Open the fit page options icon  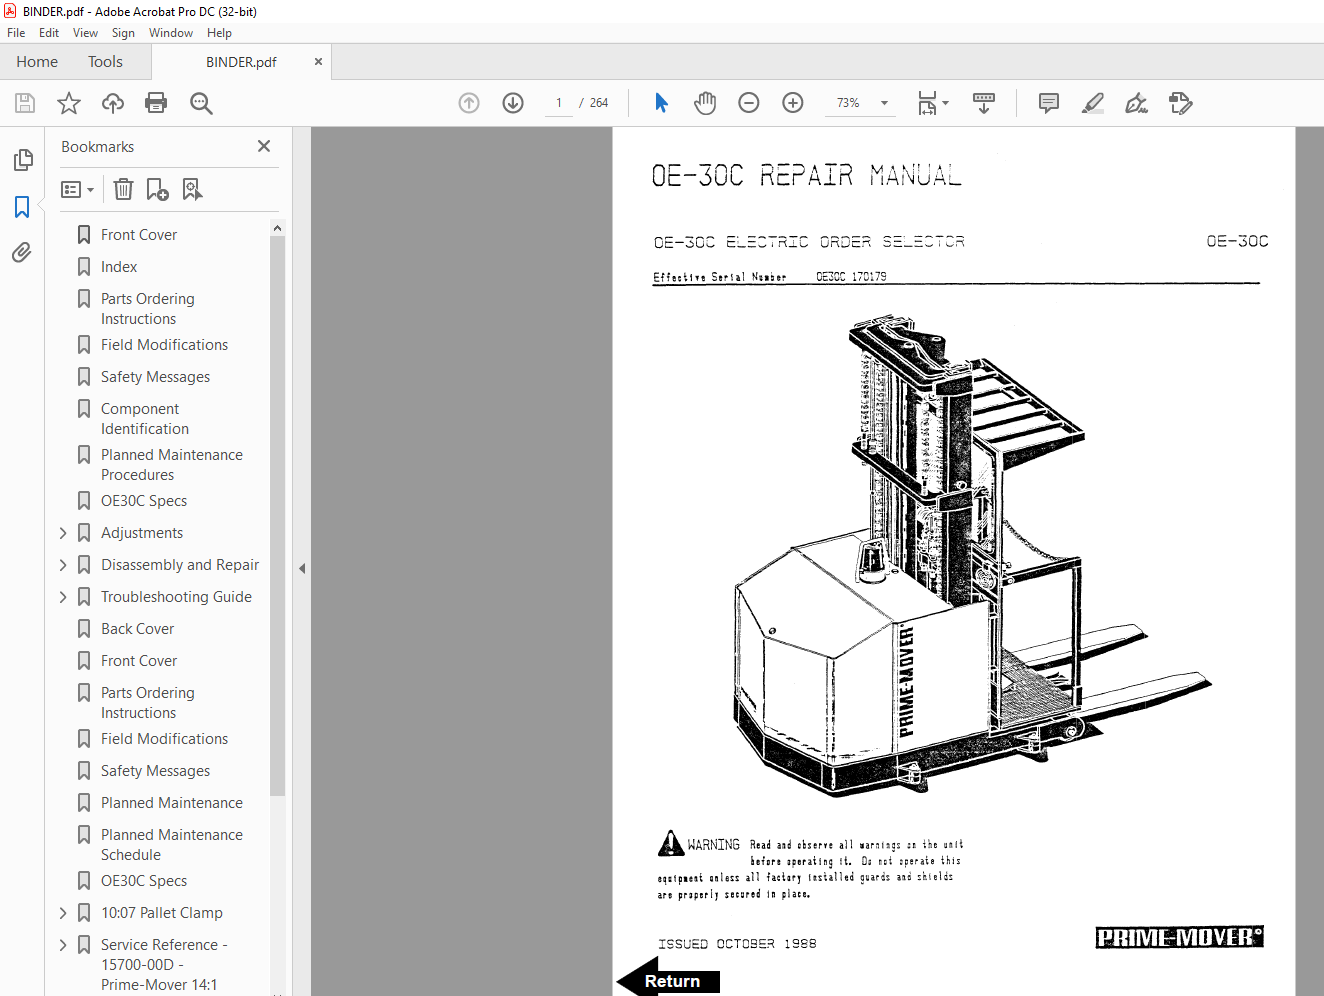(x=933, y=103)
